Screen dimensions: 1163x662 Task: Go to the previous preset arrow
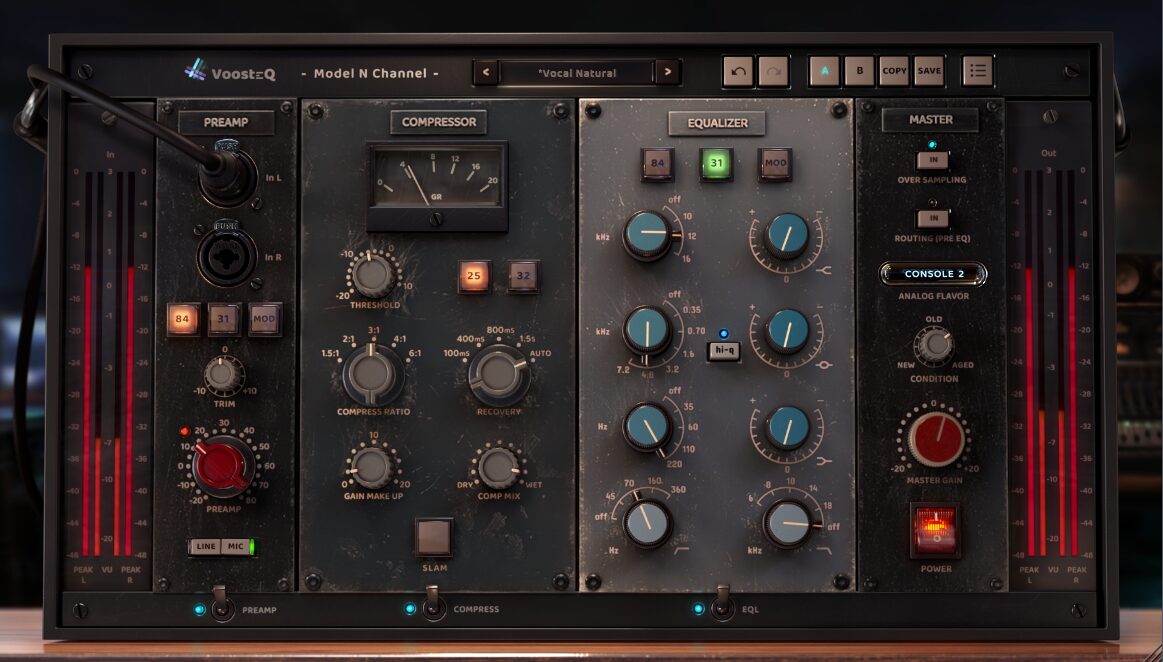click(x=486, y=72)
